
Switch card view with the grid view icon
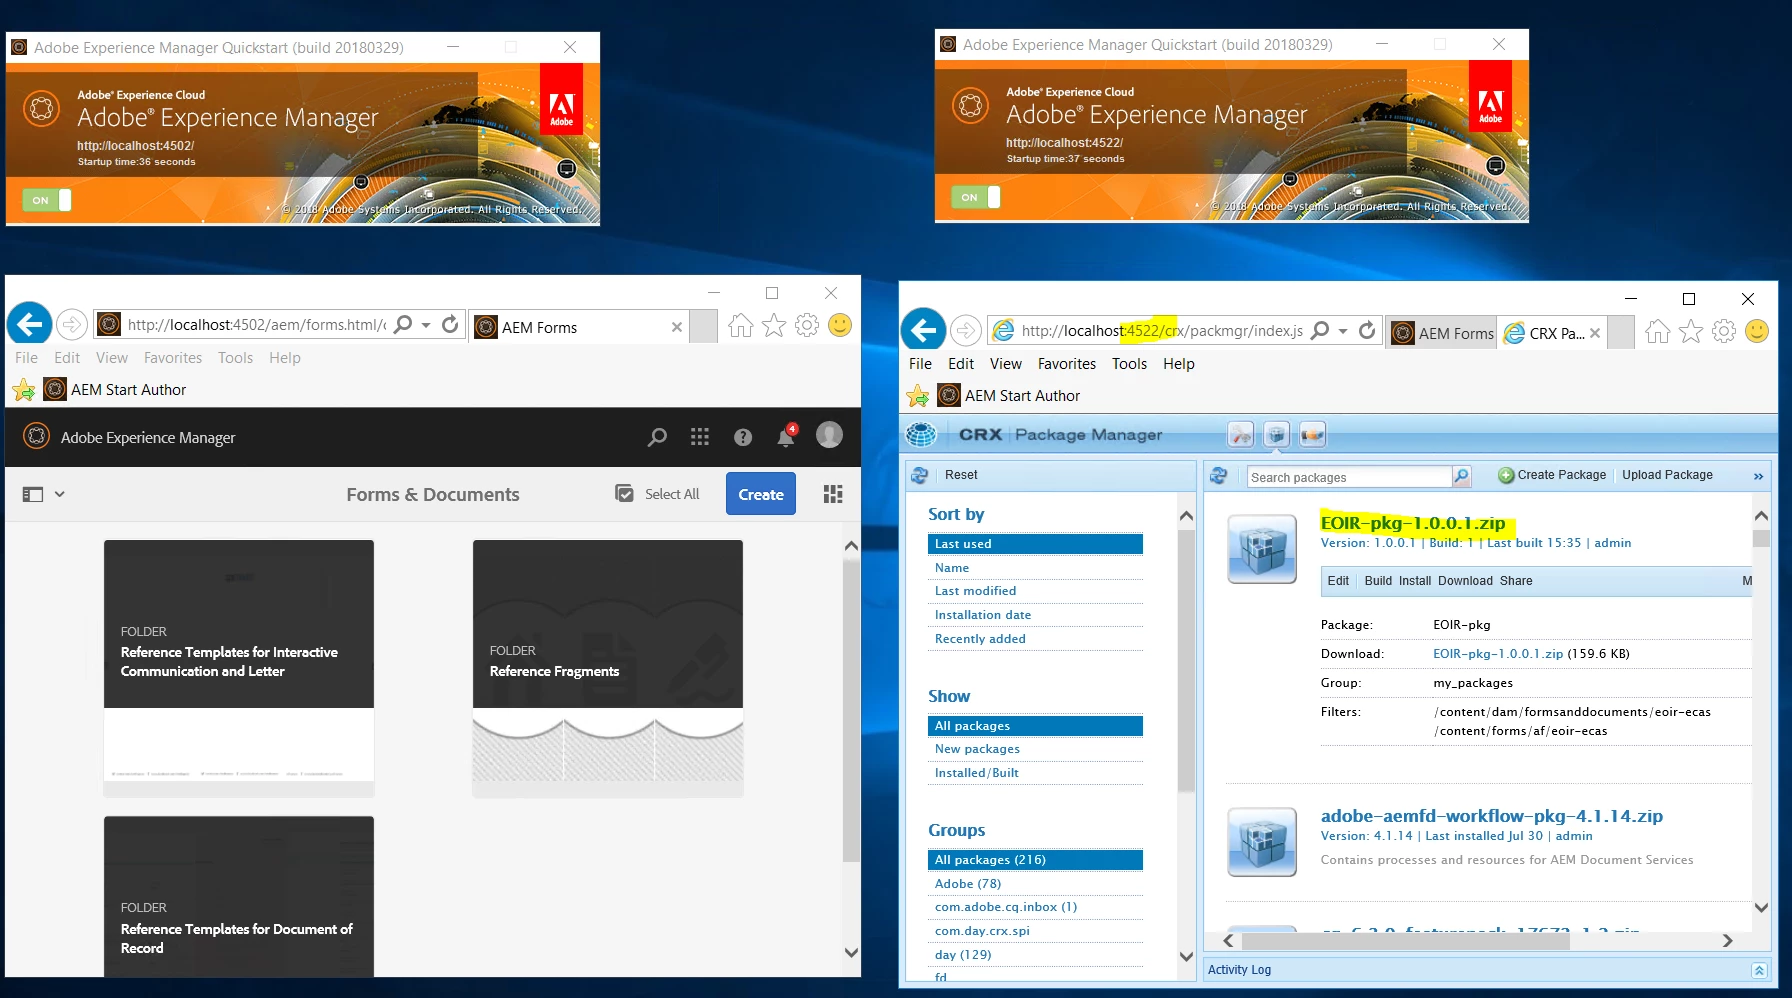click(833, 494)
